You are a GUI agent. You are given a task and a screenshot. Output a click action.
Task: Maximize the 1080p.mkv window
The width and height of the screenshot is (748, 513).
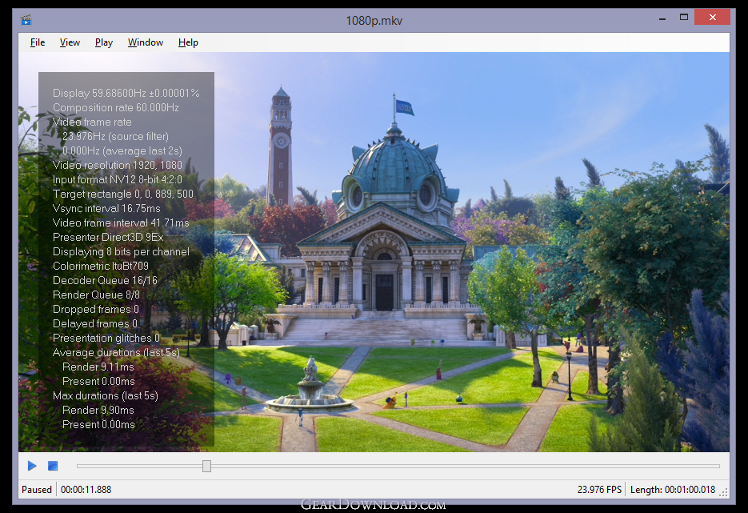coord(684,17)
